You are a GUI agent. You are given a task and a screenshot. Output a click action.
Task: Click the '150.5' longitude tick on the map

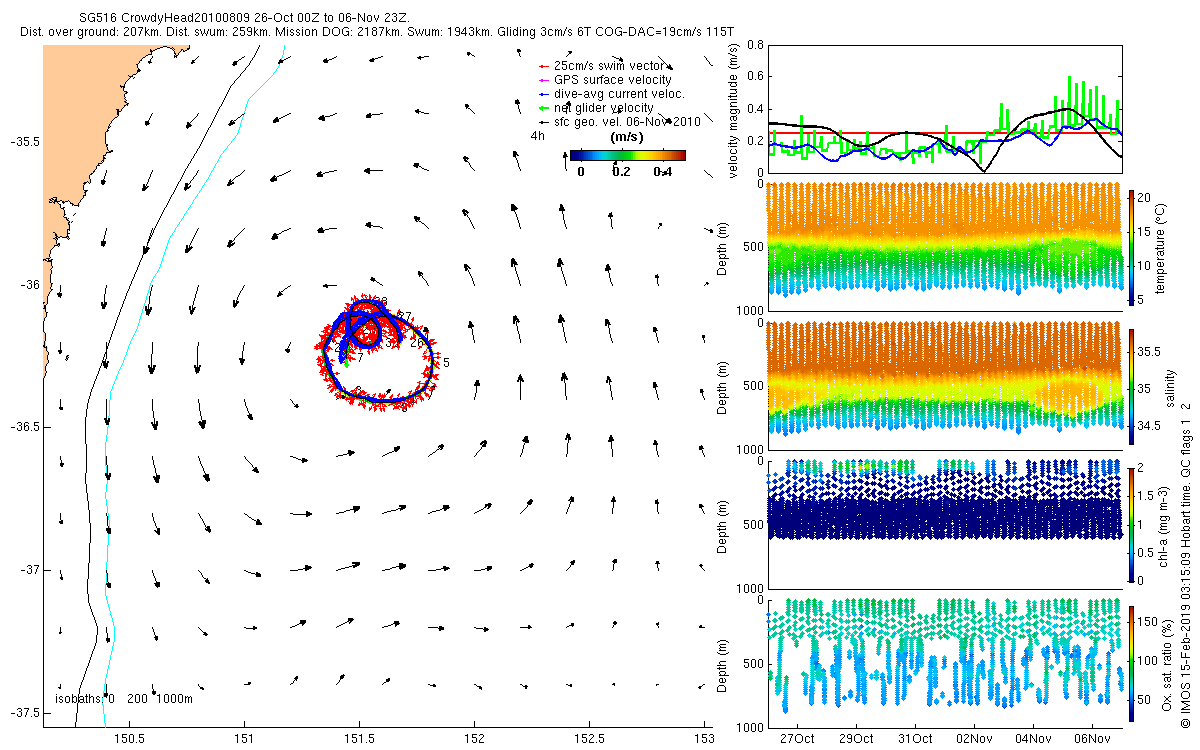coord(130,738)
